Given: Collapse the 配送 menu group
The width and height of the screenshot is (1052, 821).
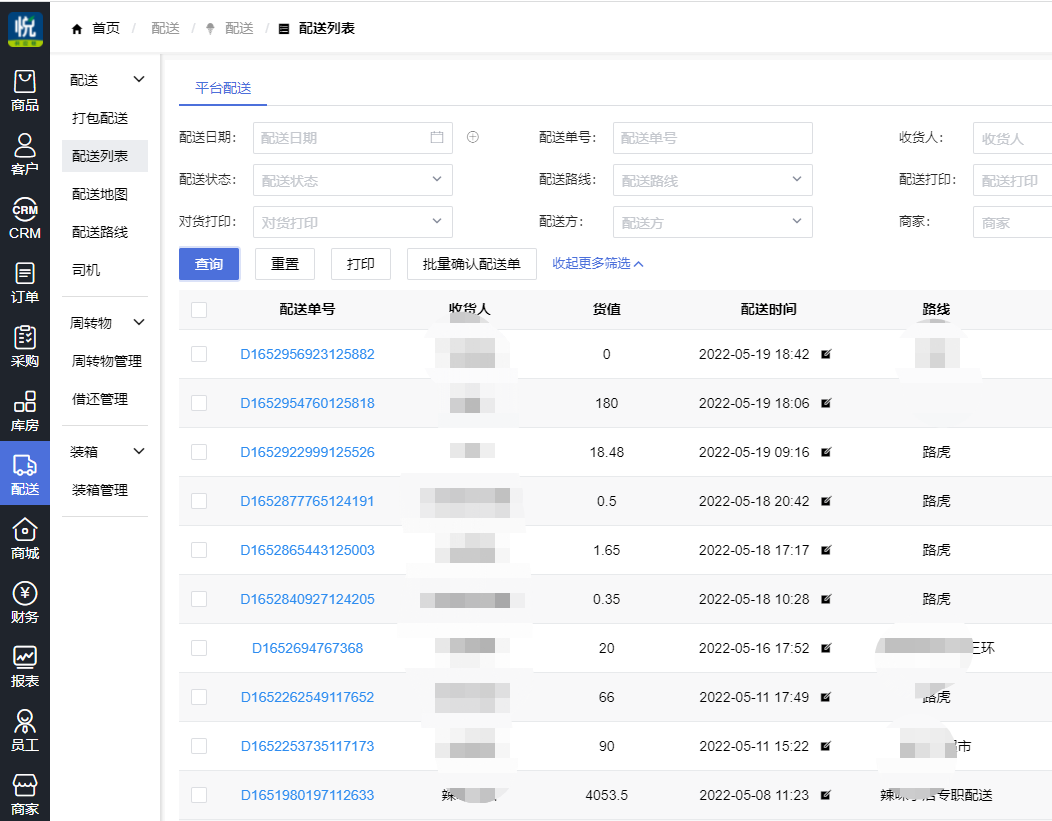Looking at the screenshot, I should [x=139, y=79].
